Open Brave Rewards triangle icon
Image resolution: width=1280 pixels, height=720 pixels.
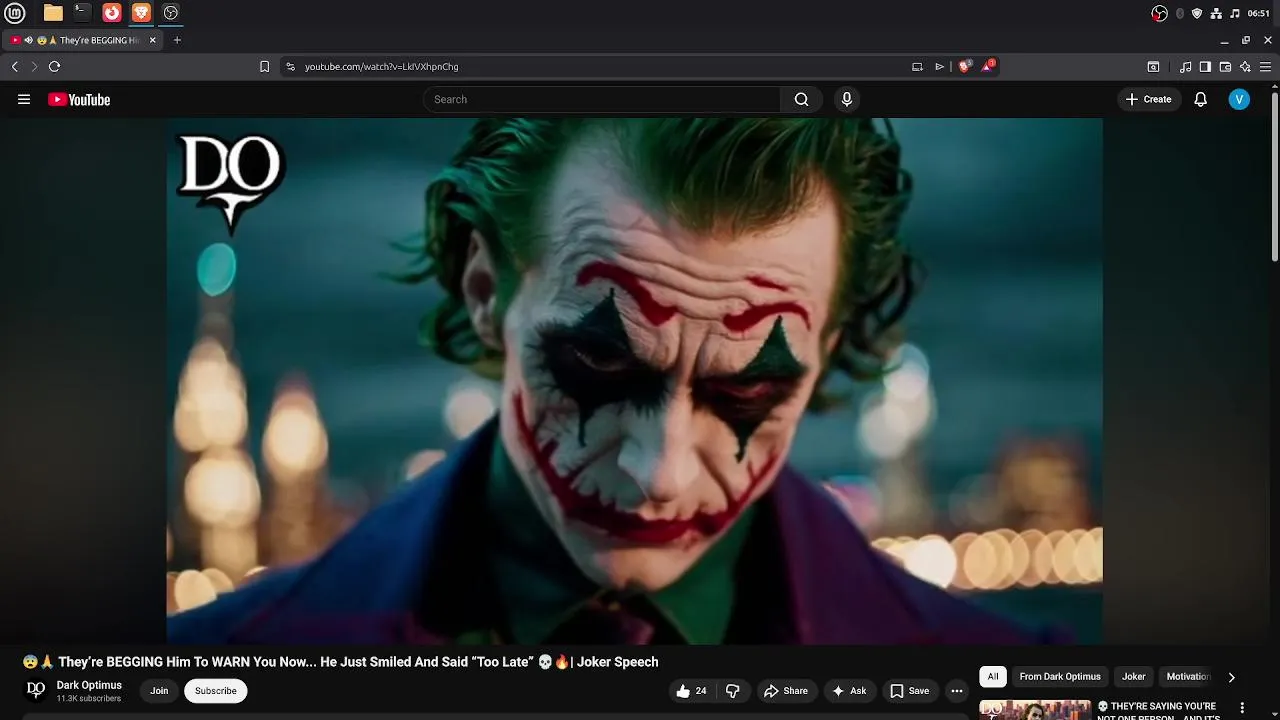pos(988,67)
